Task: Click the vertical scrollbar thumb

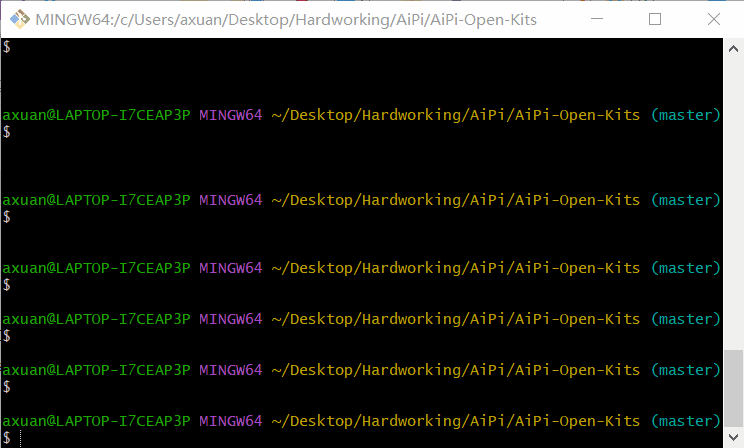Action: [733, 388]
